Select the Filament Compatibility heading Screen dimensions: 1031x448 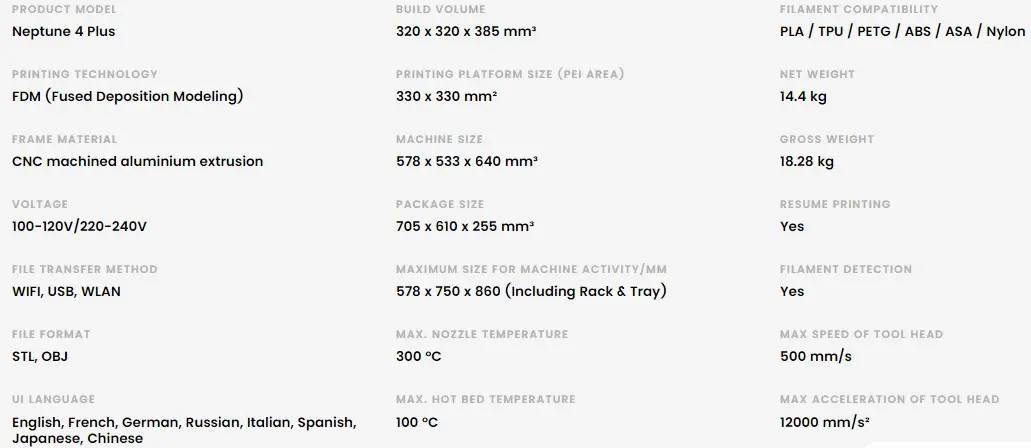click(x=859, y=9)
